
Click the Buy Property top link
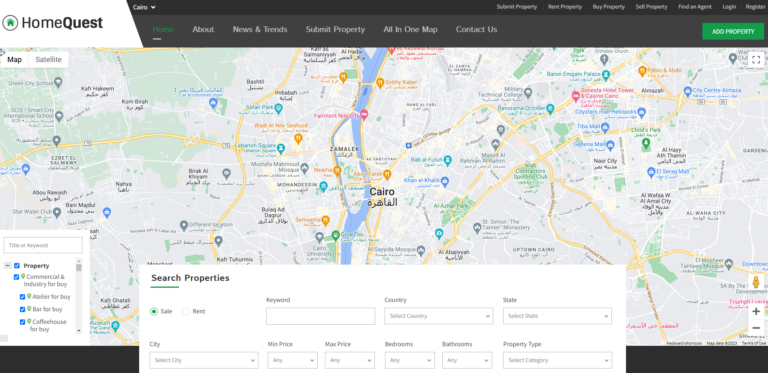click(609, 7)
